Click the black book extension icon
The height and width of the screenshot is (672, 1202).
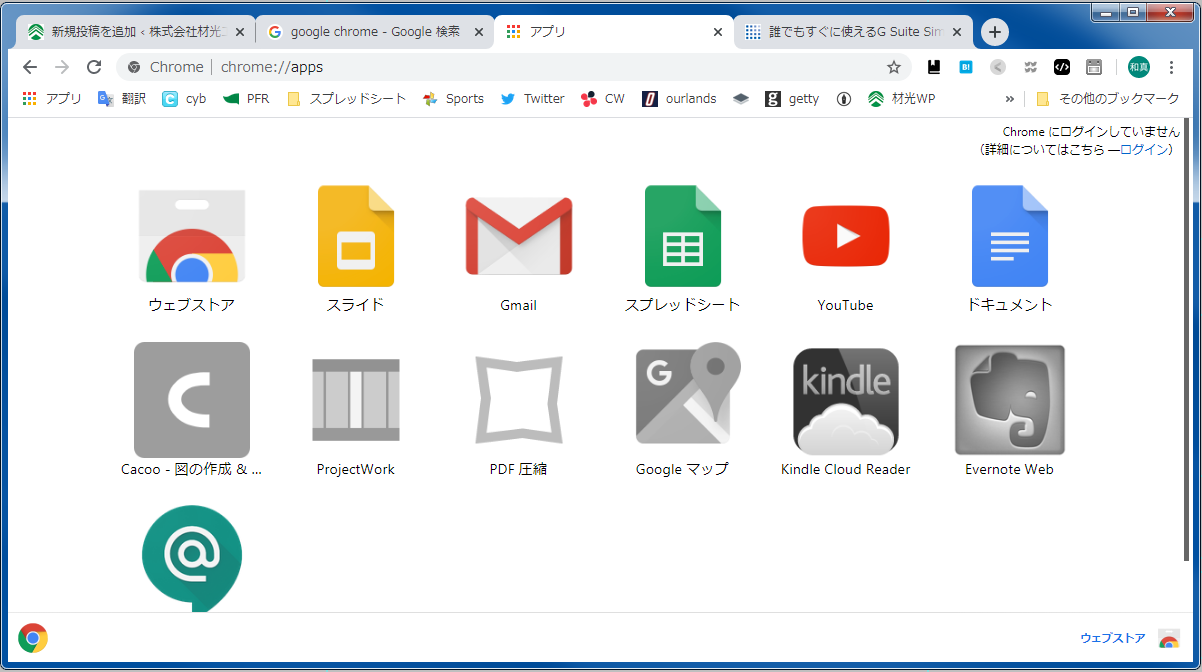[934, 67]
